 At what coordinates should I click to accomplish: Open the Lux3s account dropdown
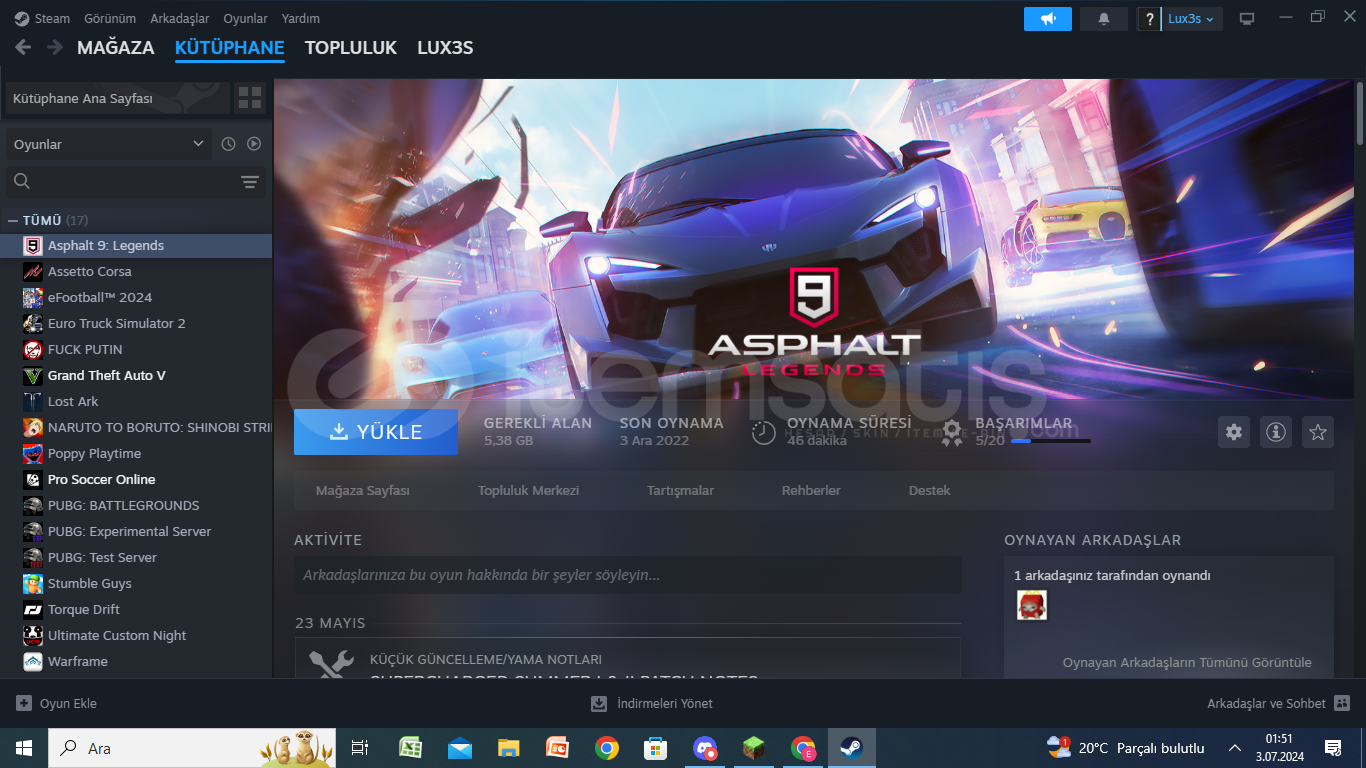[x=1191, y=19]
